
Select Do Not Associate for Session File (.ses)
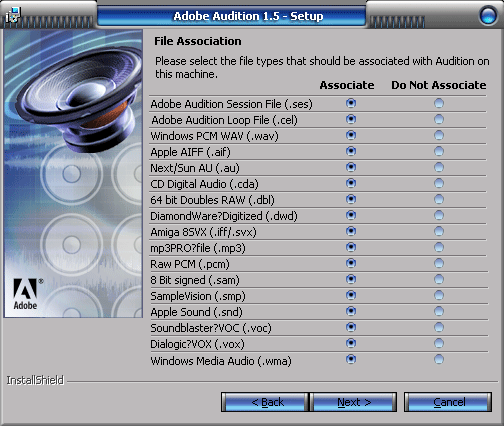pyautogui.click(x=439, y=103)
